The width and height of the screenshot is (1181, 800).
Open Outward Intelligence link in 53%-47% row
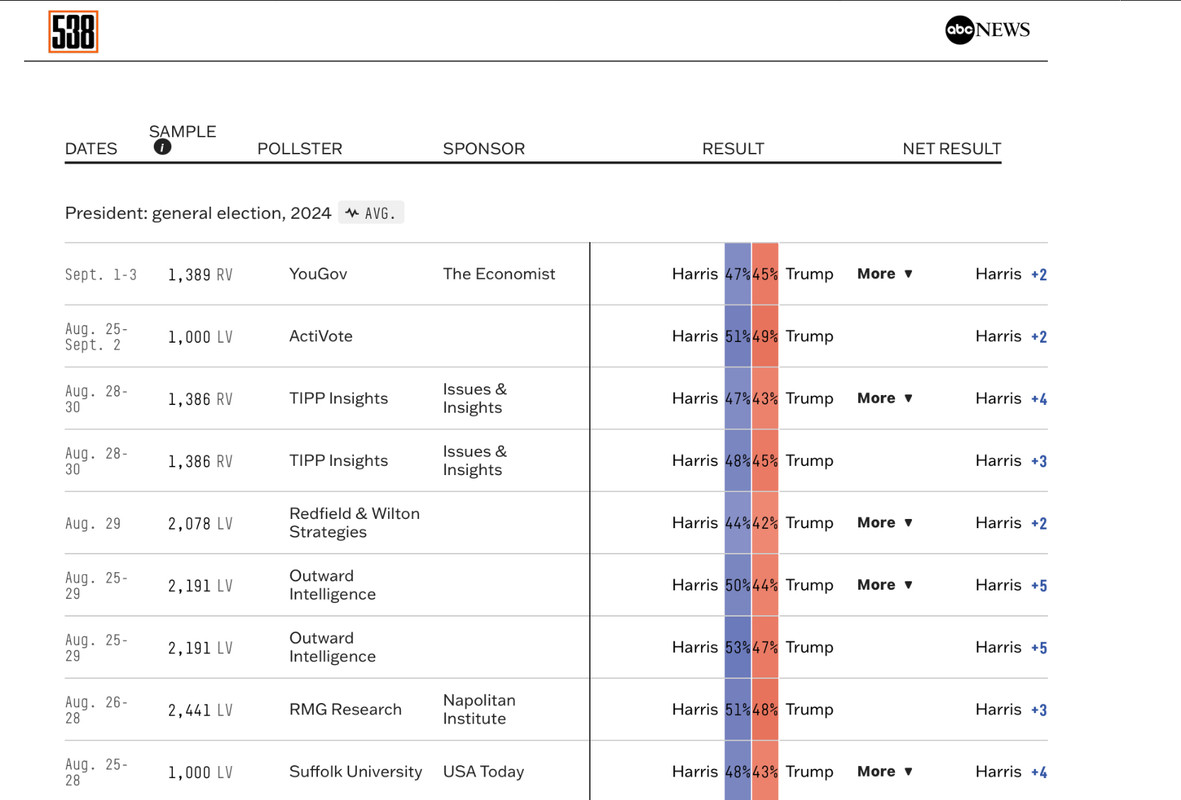332,647
